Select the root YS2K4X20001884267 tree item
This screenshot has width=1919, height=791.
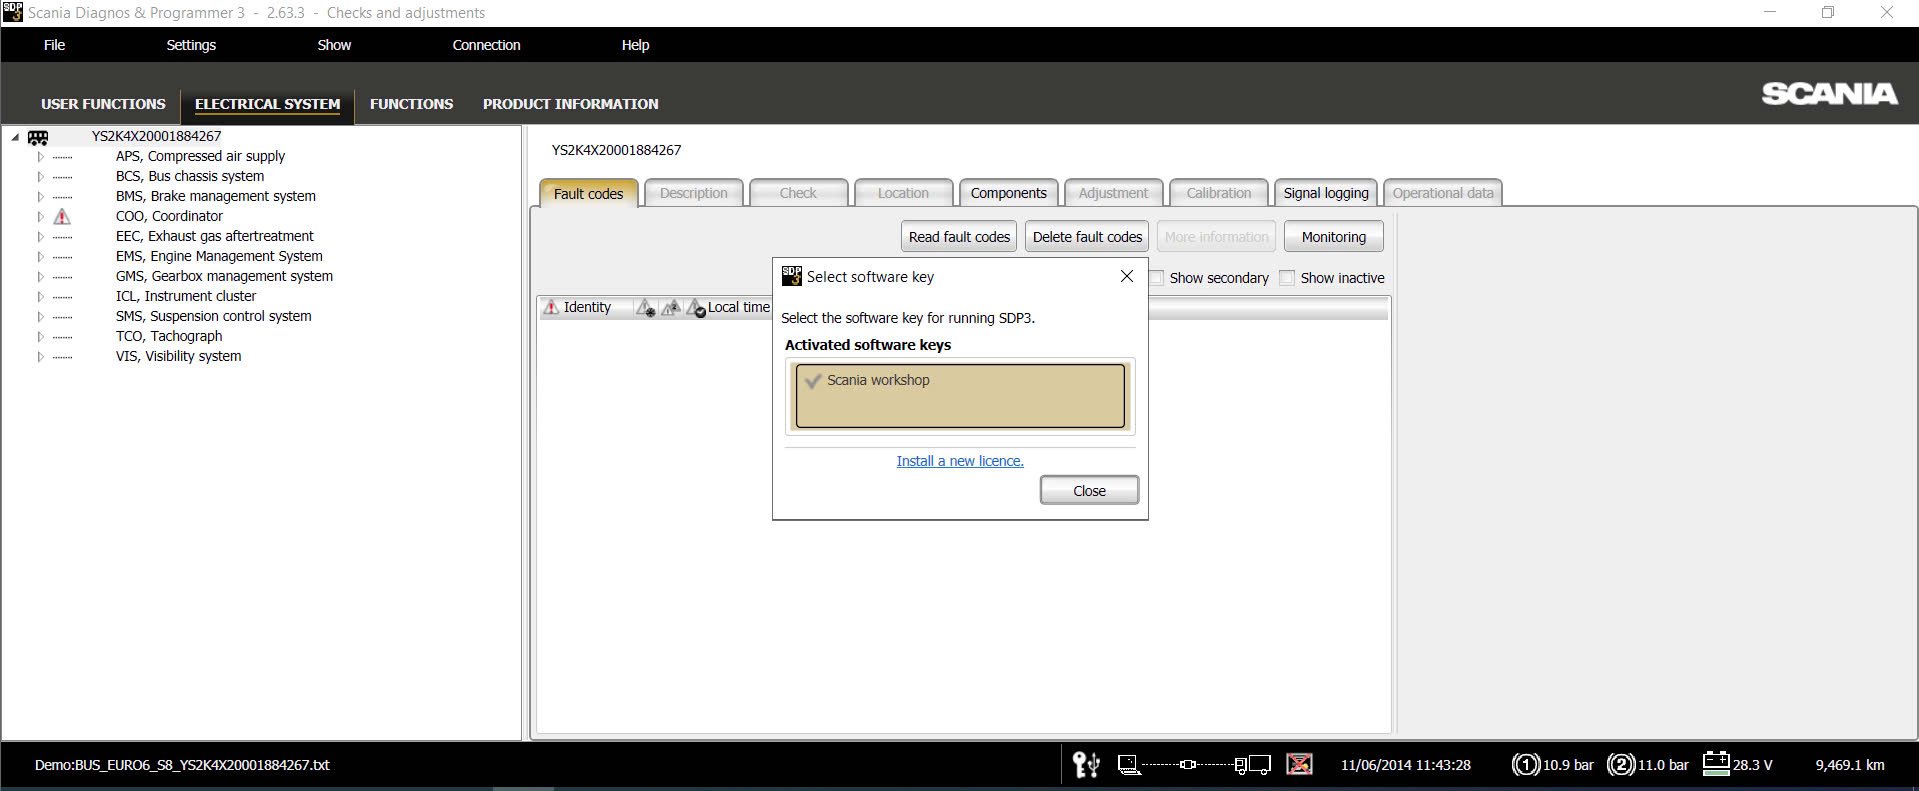[x=156, y=136]
